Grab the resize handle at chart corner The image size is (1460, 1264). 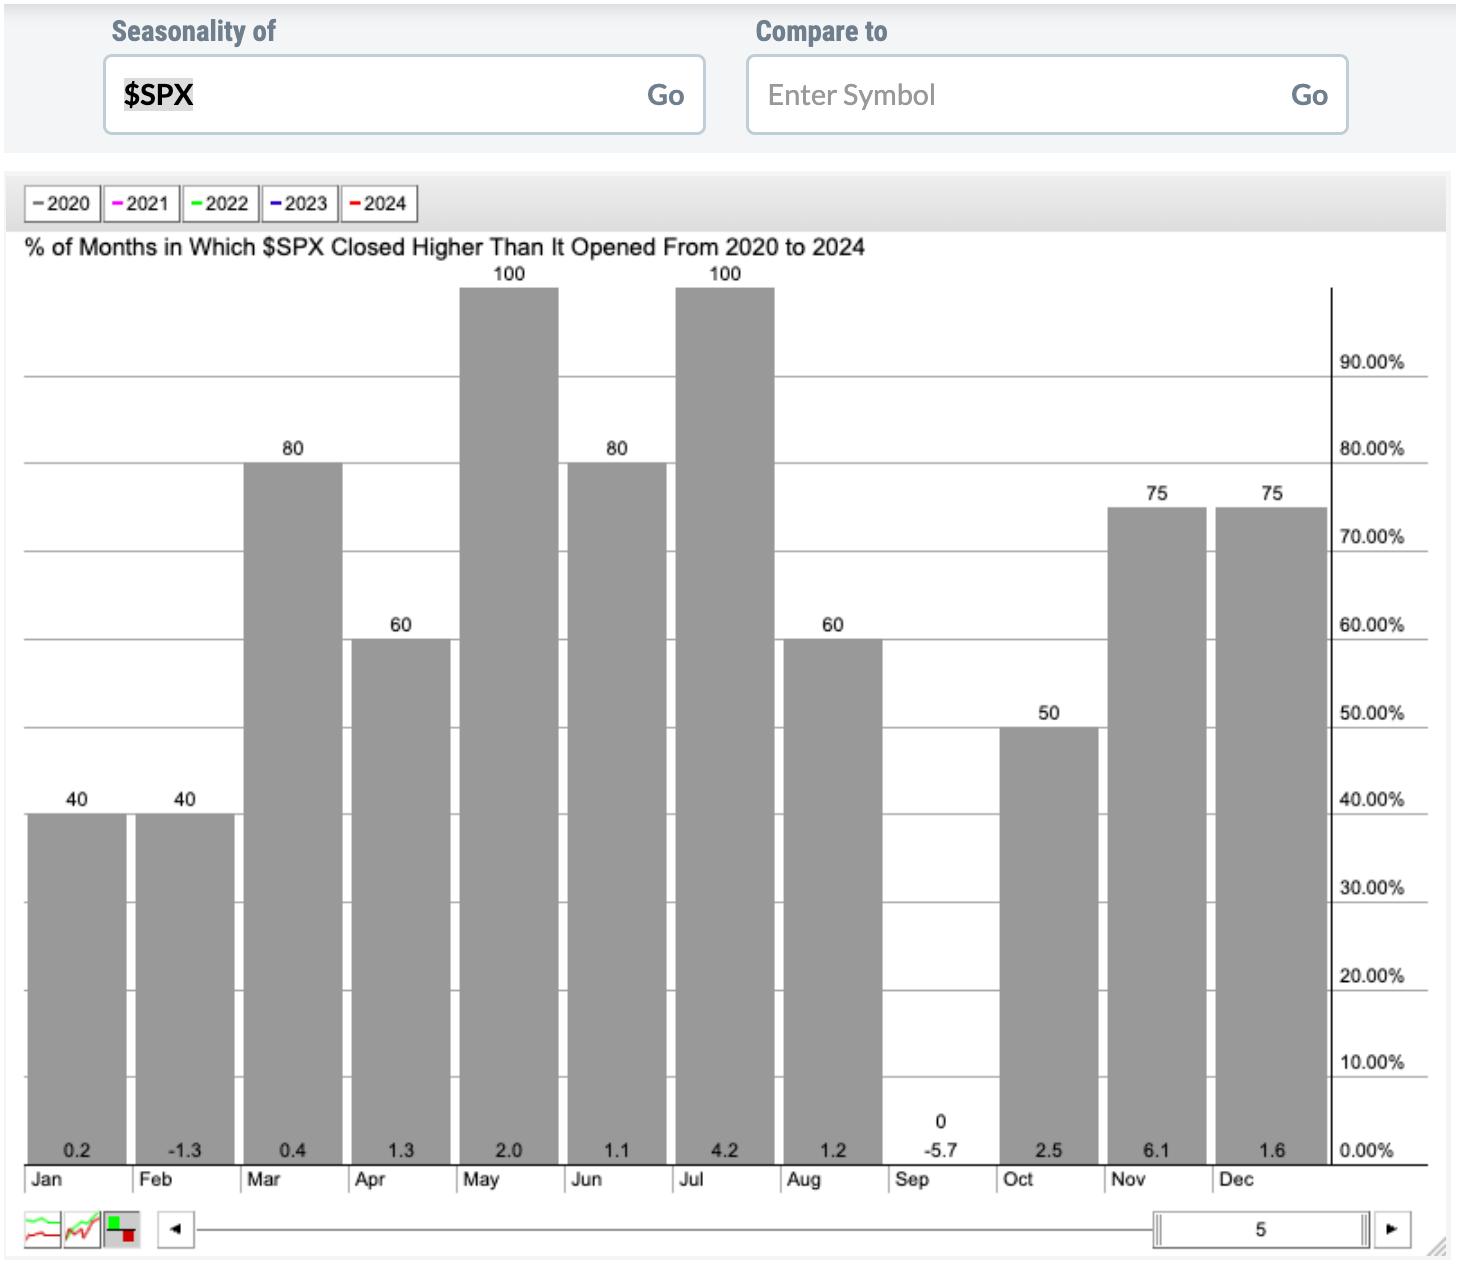(1436, 1246)
